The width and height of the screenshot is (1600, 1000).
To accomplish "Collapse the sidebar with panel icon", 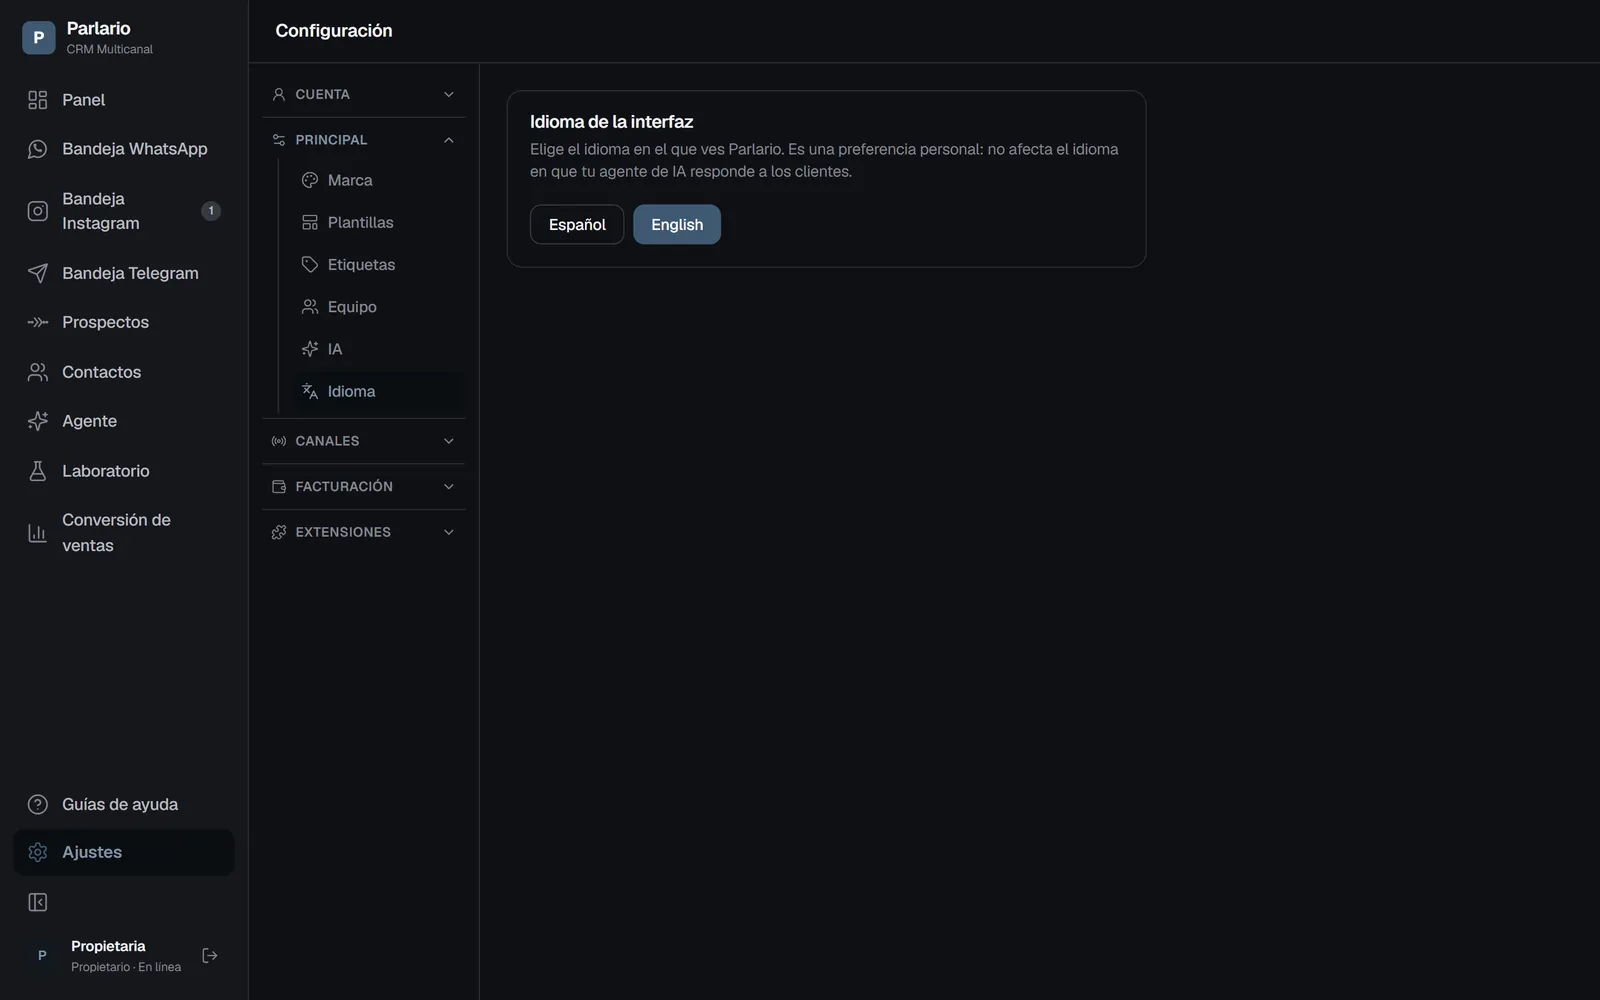I will (x=38, y=903).
